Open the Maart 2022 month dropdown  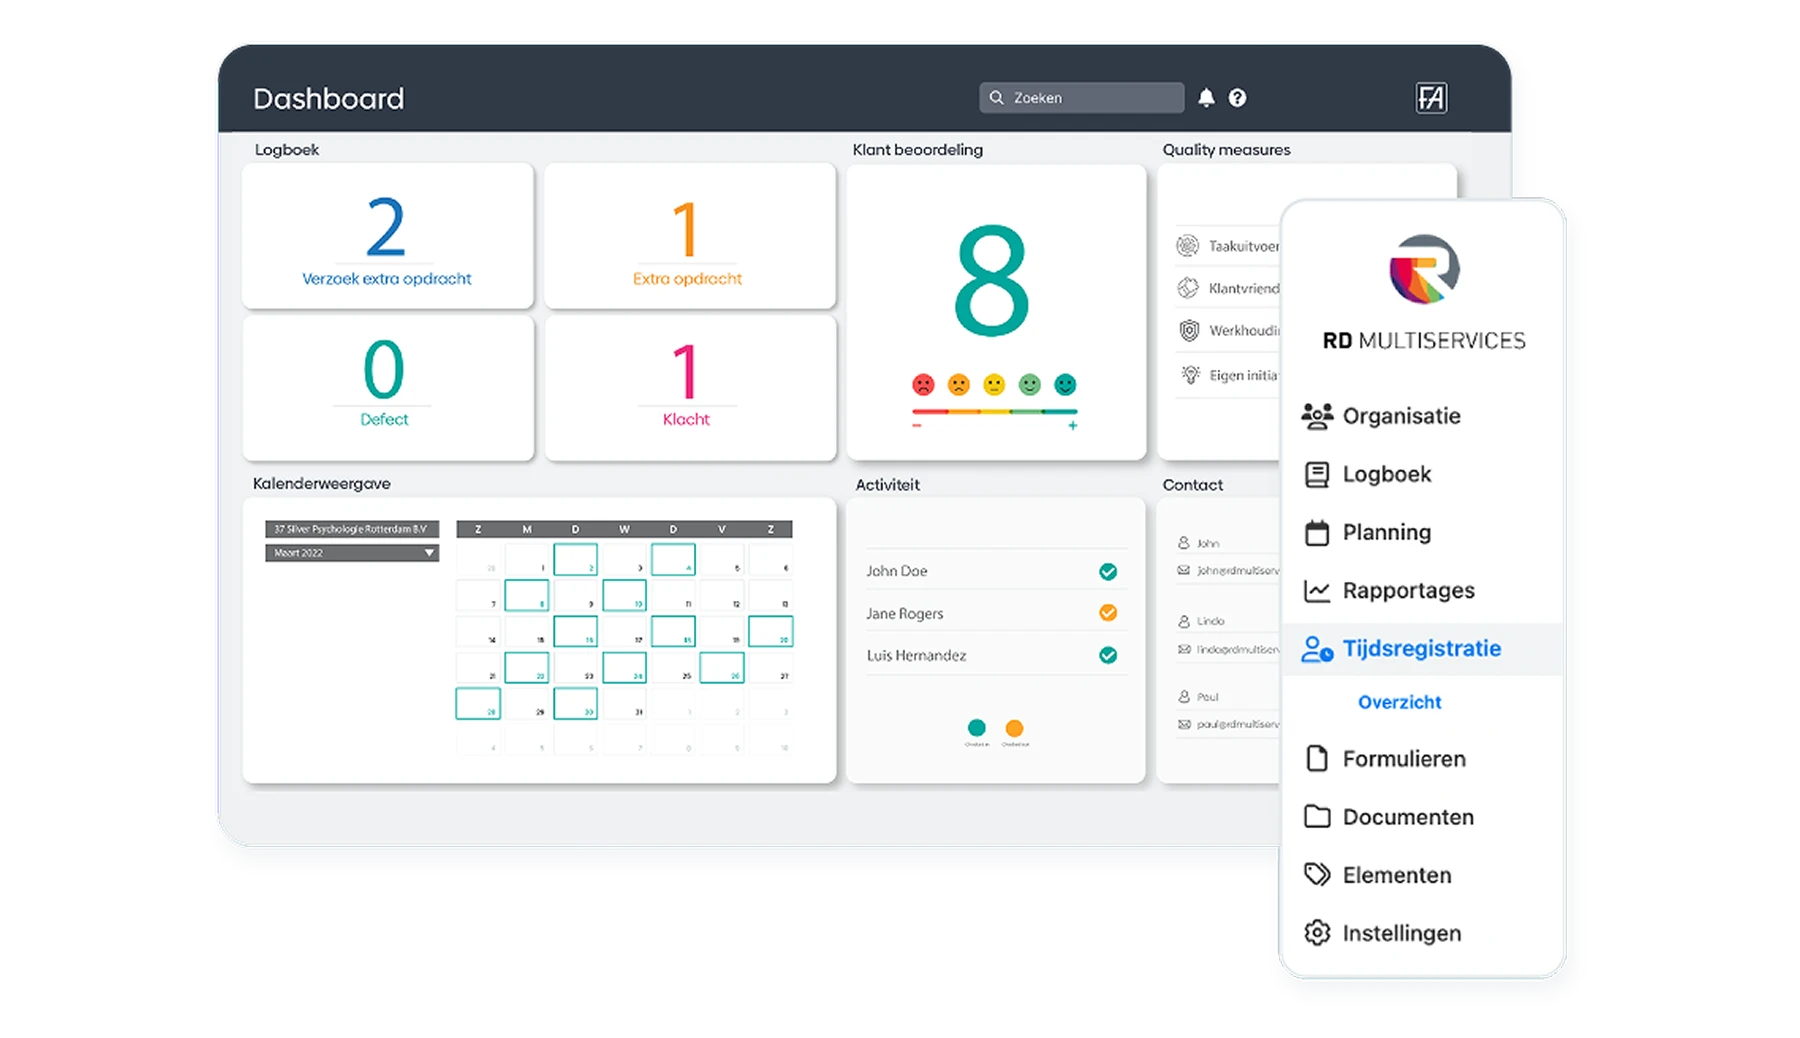pos(352,553)
